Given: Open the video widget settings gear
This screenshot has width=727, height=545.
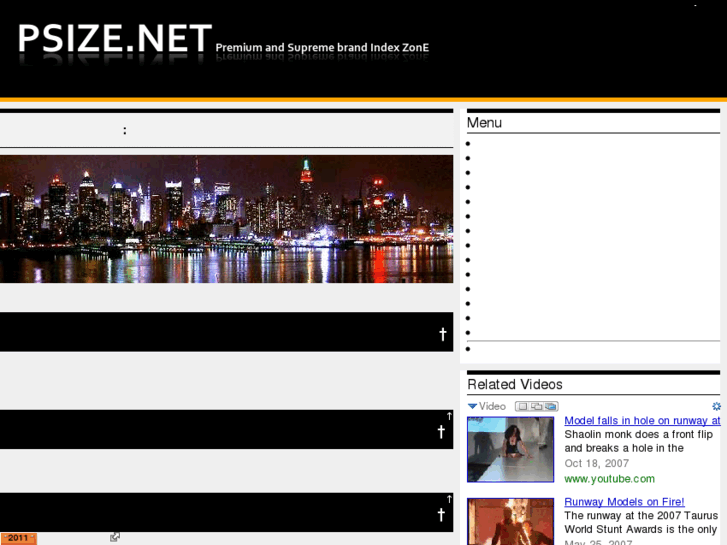Looking at the screenshot, I should click(716, 406).
